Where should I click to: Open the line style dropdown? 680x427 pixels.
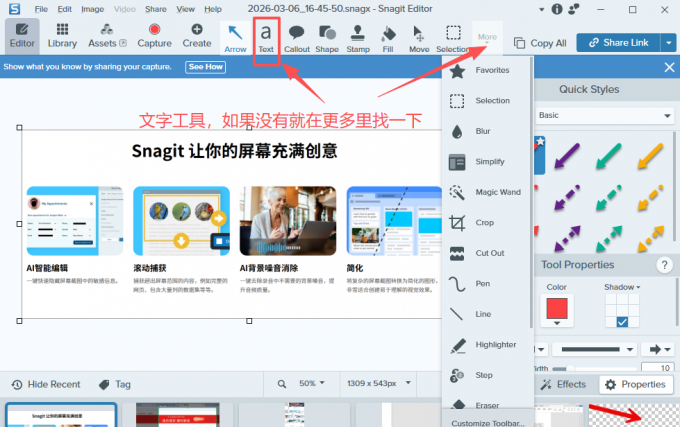[x=596, y=349]
